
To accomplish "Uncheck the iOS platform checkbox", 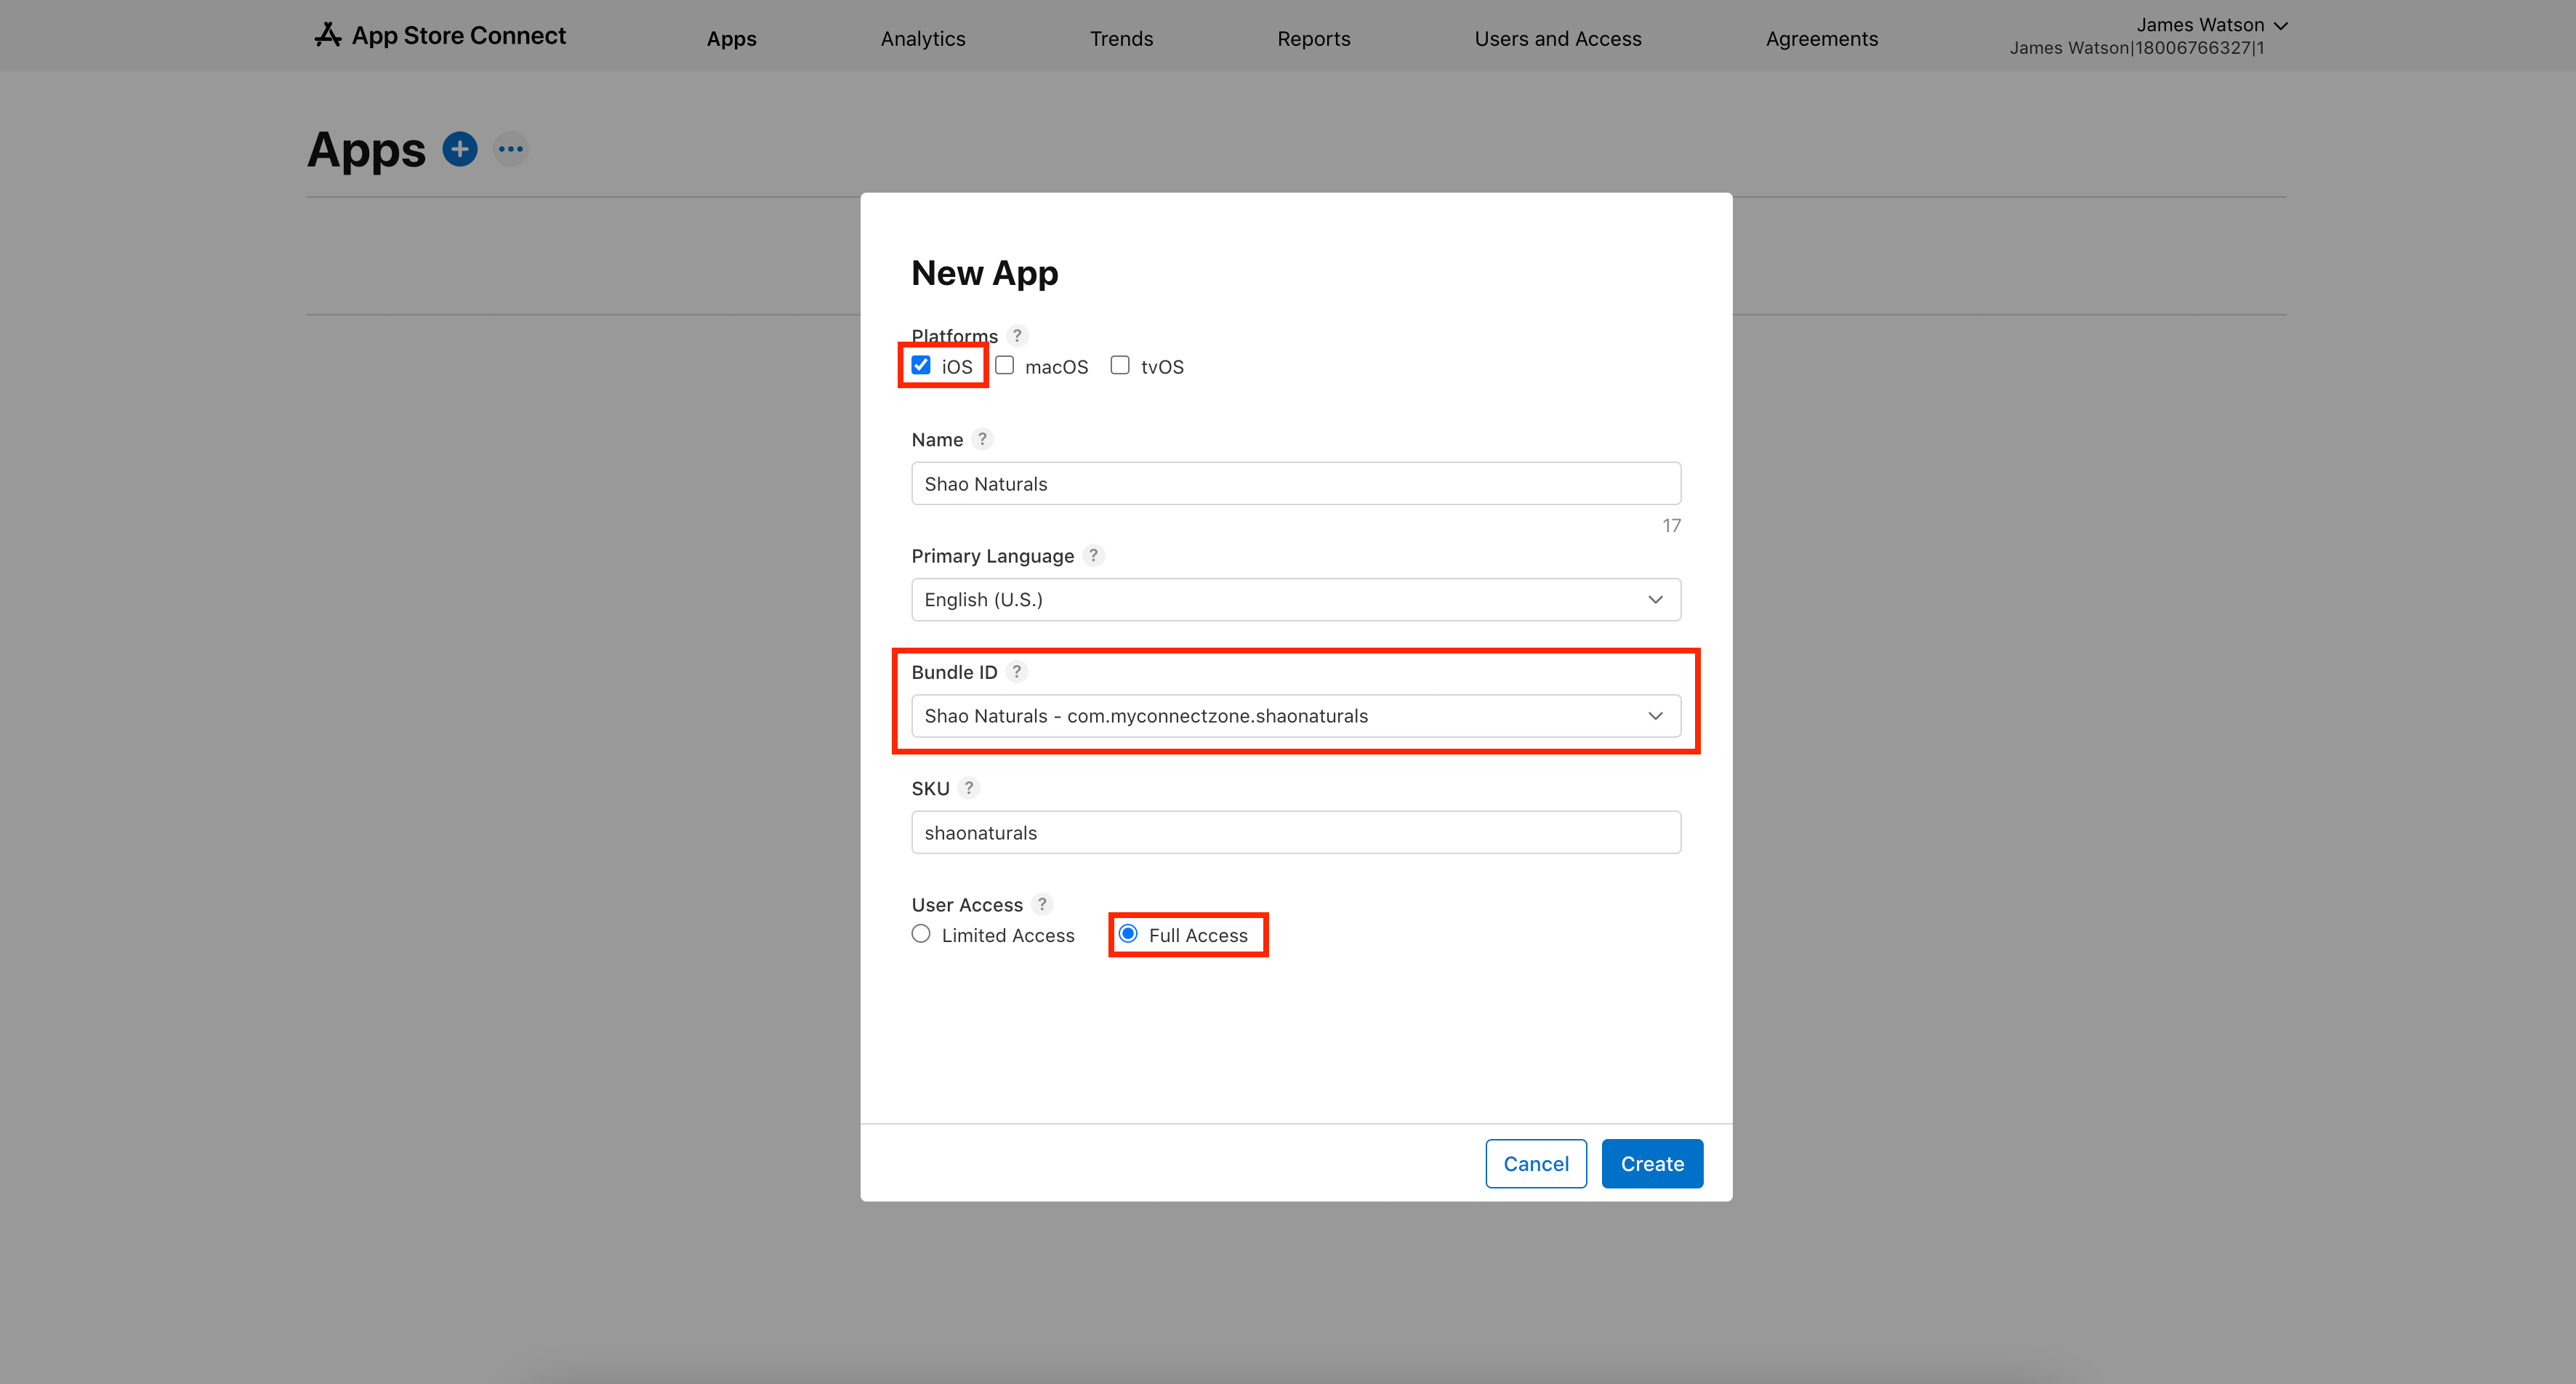I will (x=921, y=365).
